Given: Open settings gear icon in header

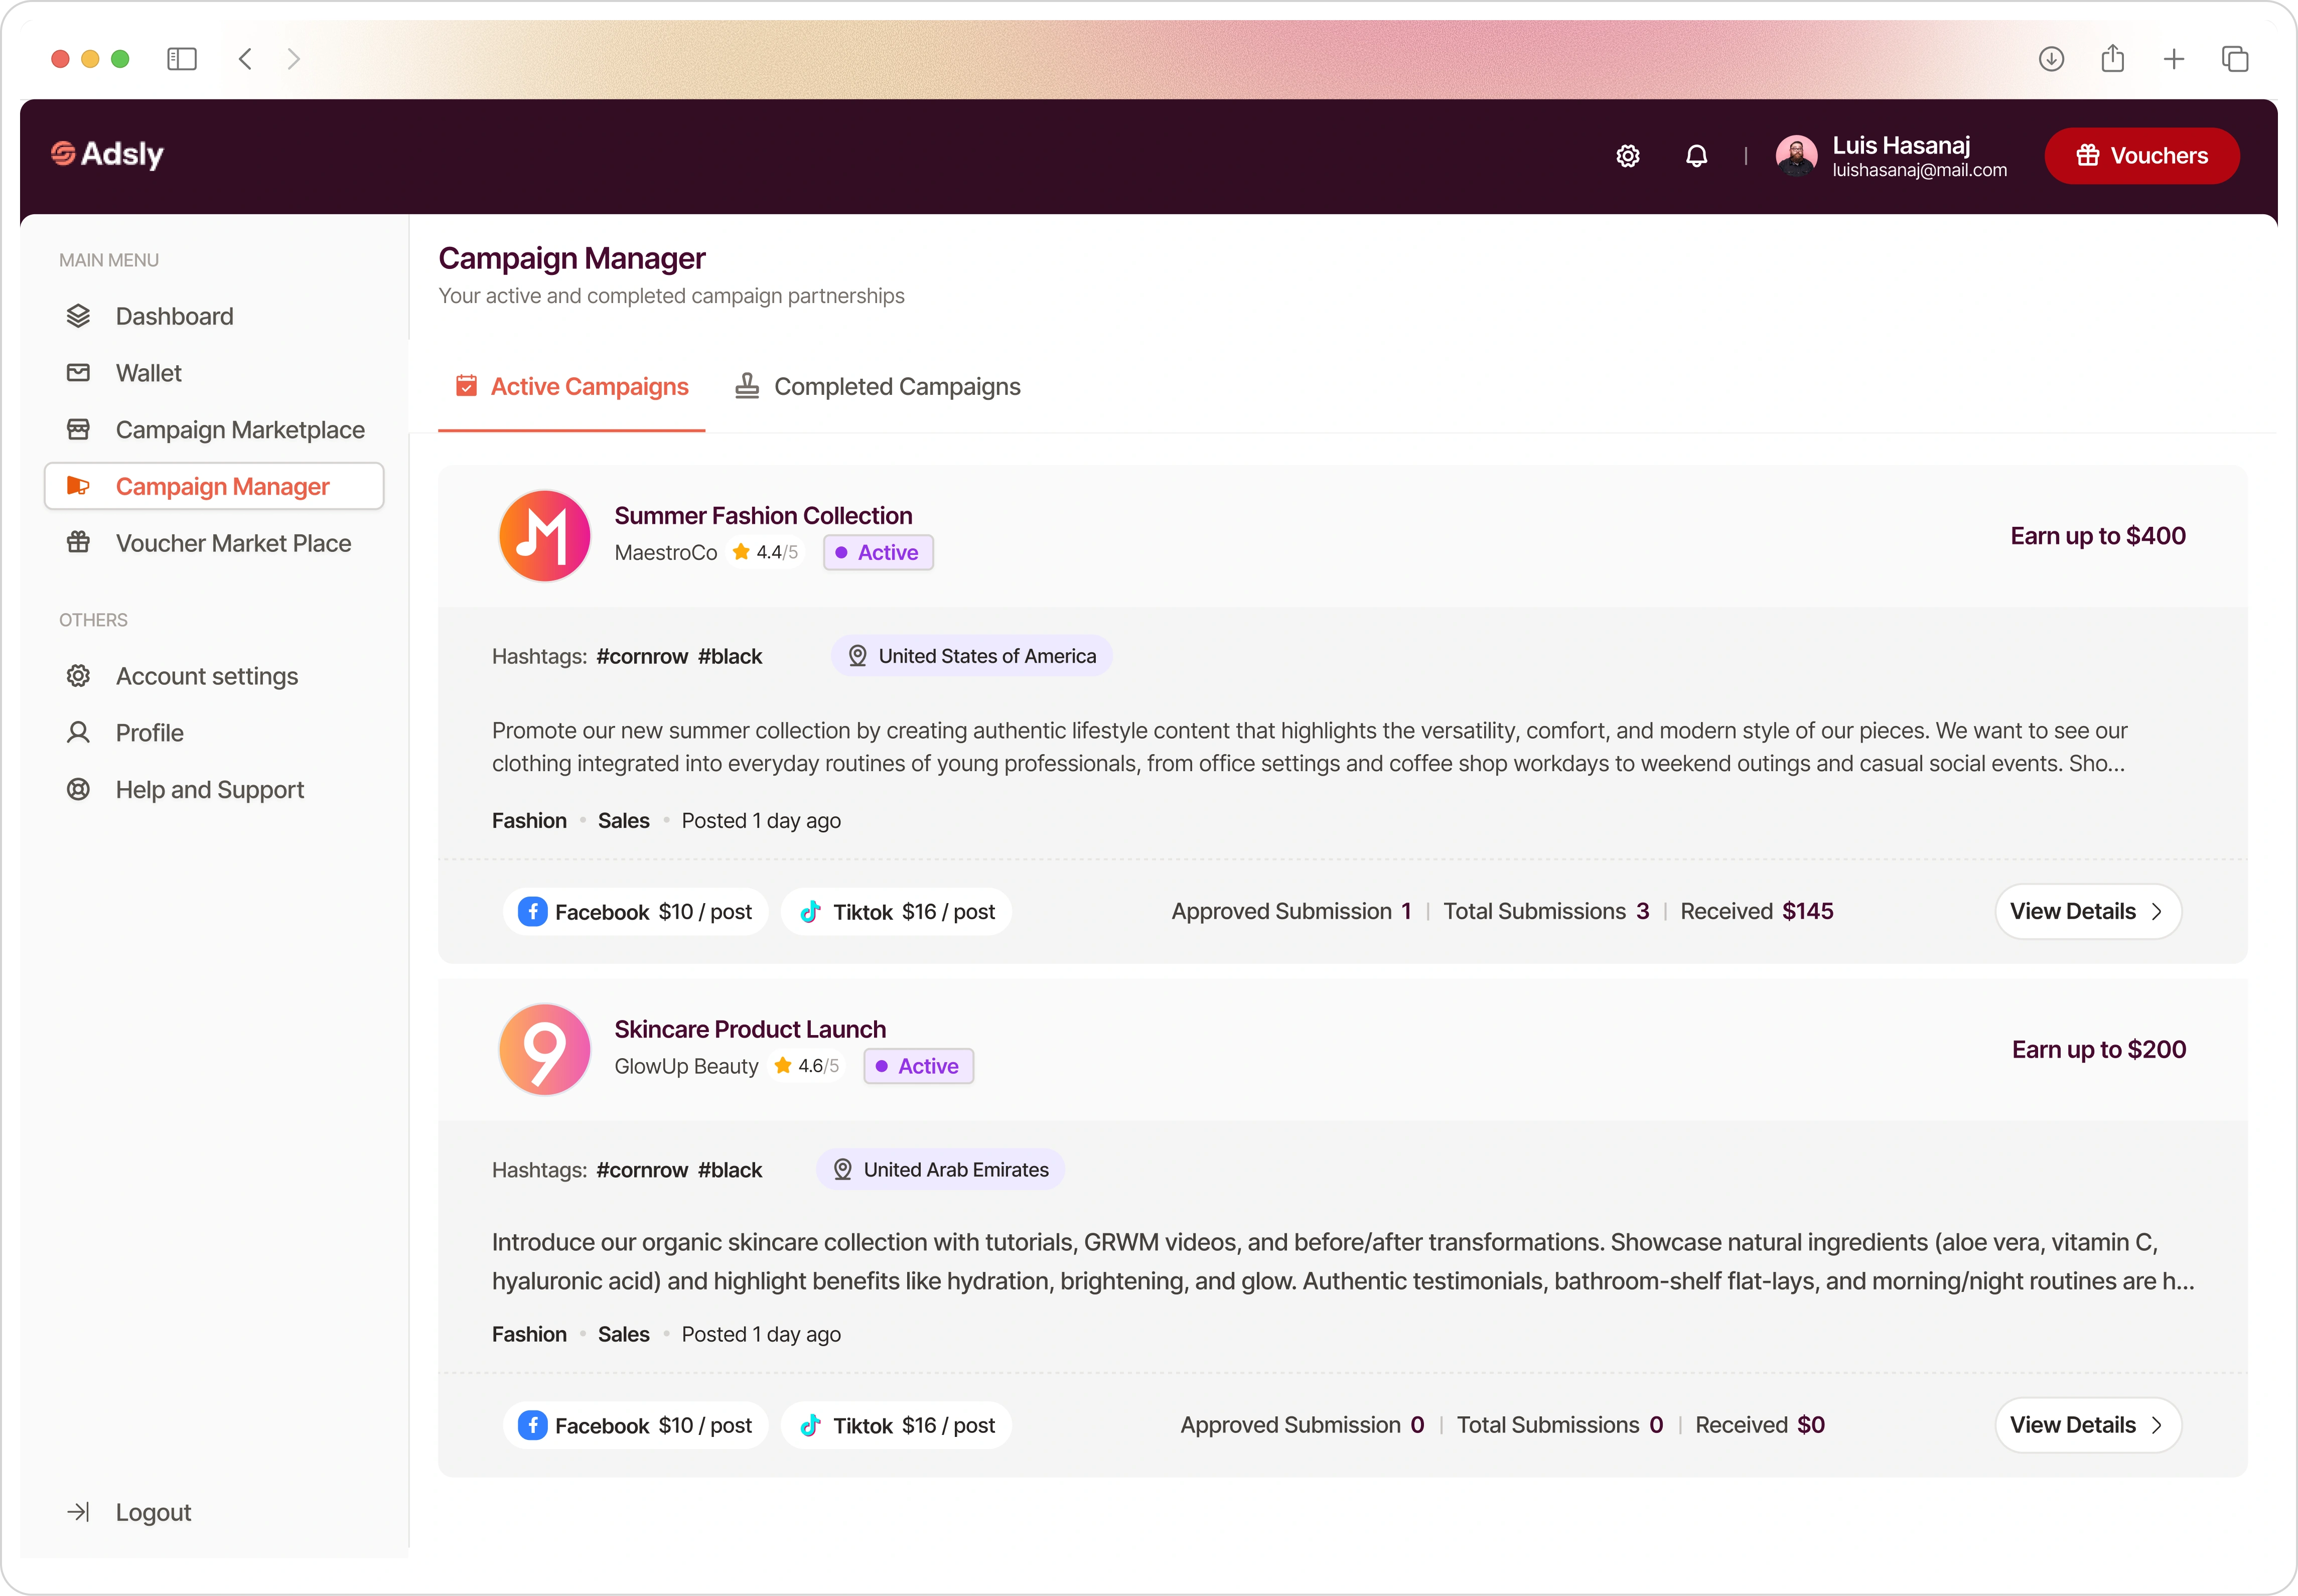Looking at the screenshot, I should (x=1628, y=156).
